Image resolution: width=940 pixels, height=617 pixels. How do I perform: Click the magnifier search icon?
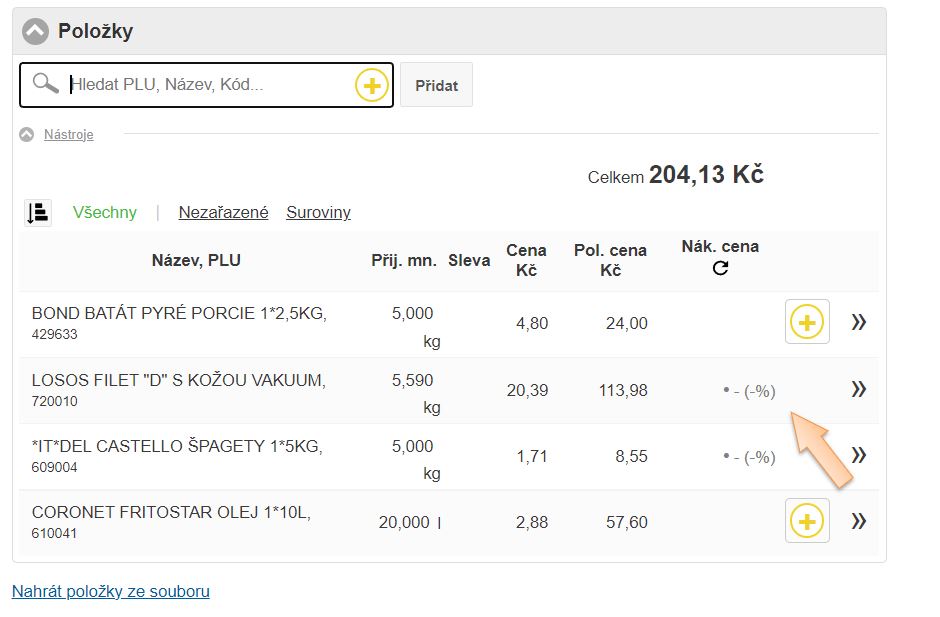[x=46, y=84]
